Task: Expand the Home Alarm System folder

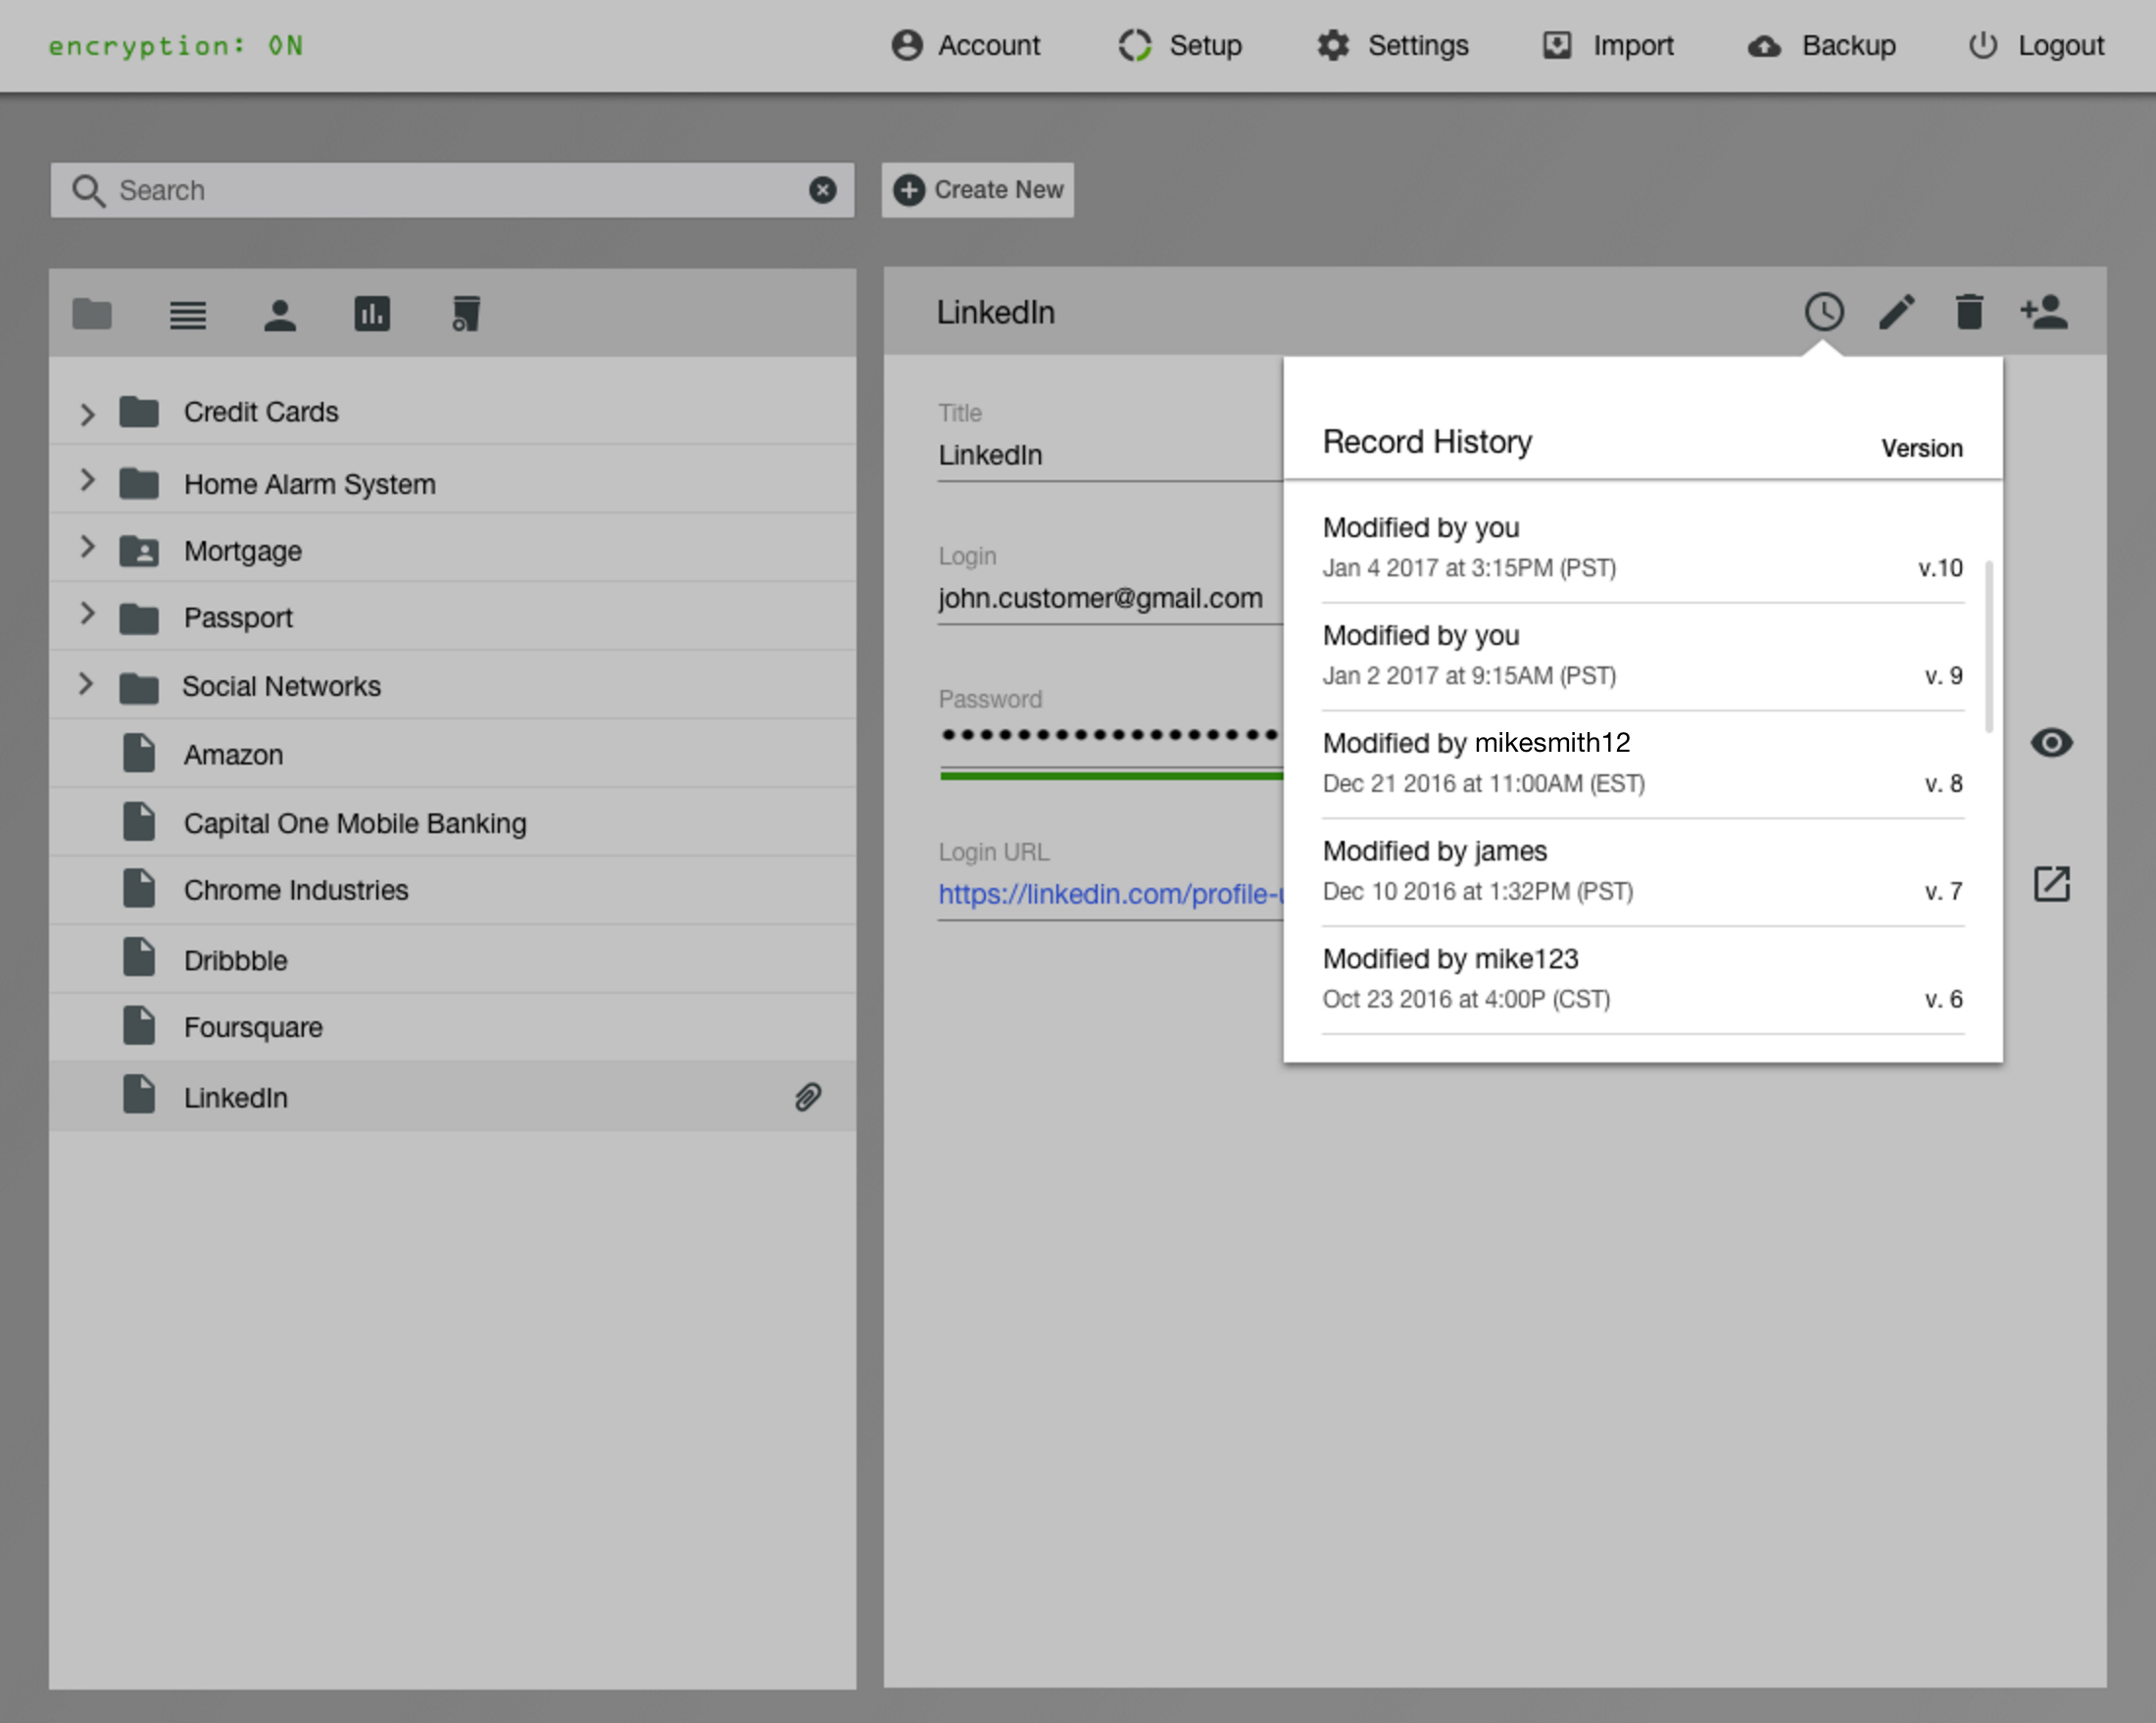Action: pyautogui.click(x=87, y=481)
